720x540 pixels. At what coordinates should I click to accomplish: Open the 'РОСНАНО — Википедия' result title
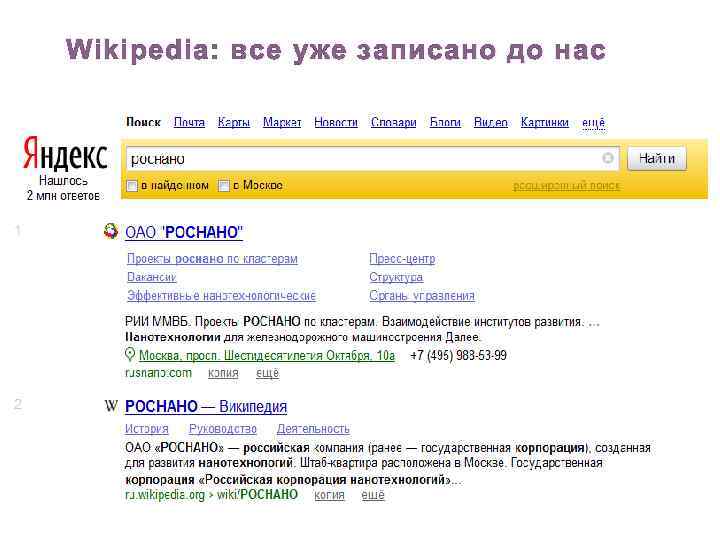tap(206, 406)
